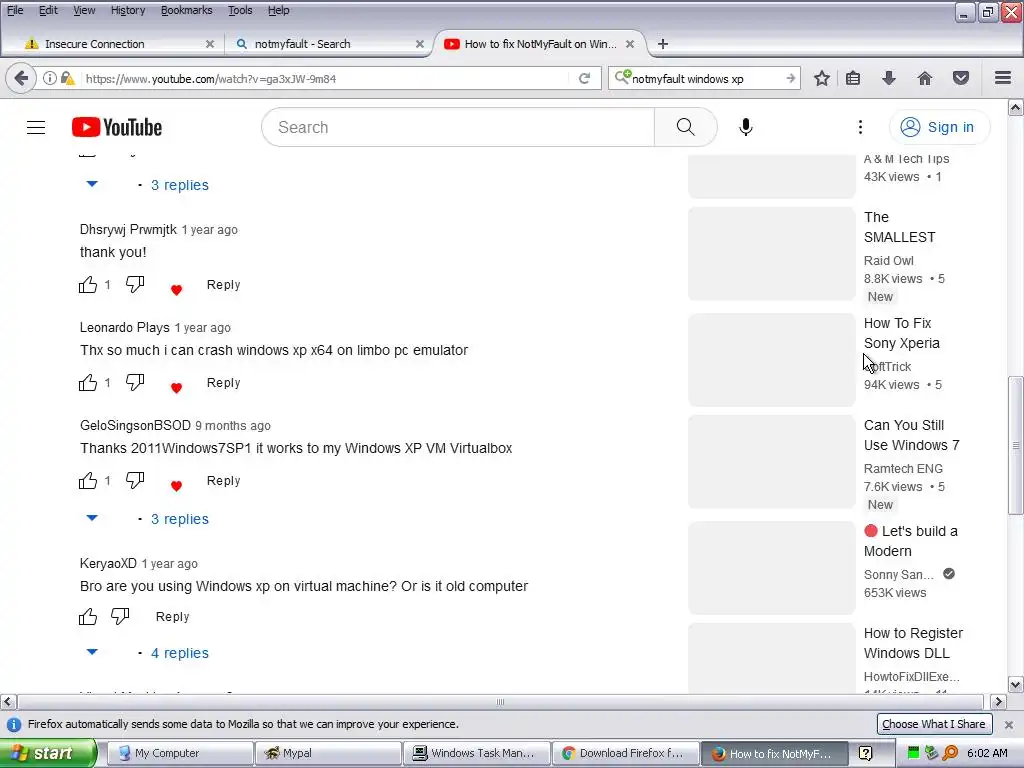Dislike KeryaoXD's comment
This screenshot has height=768, width=1024.
[x=120, y=616]
